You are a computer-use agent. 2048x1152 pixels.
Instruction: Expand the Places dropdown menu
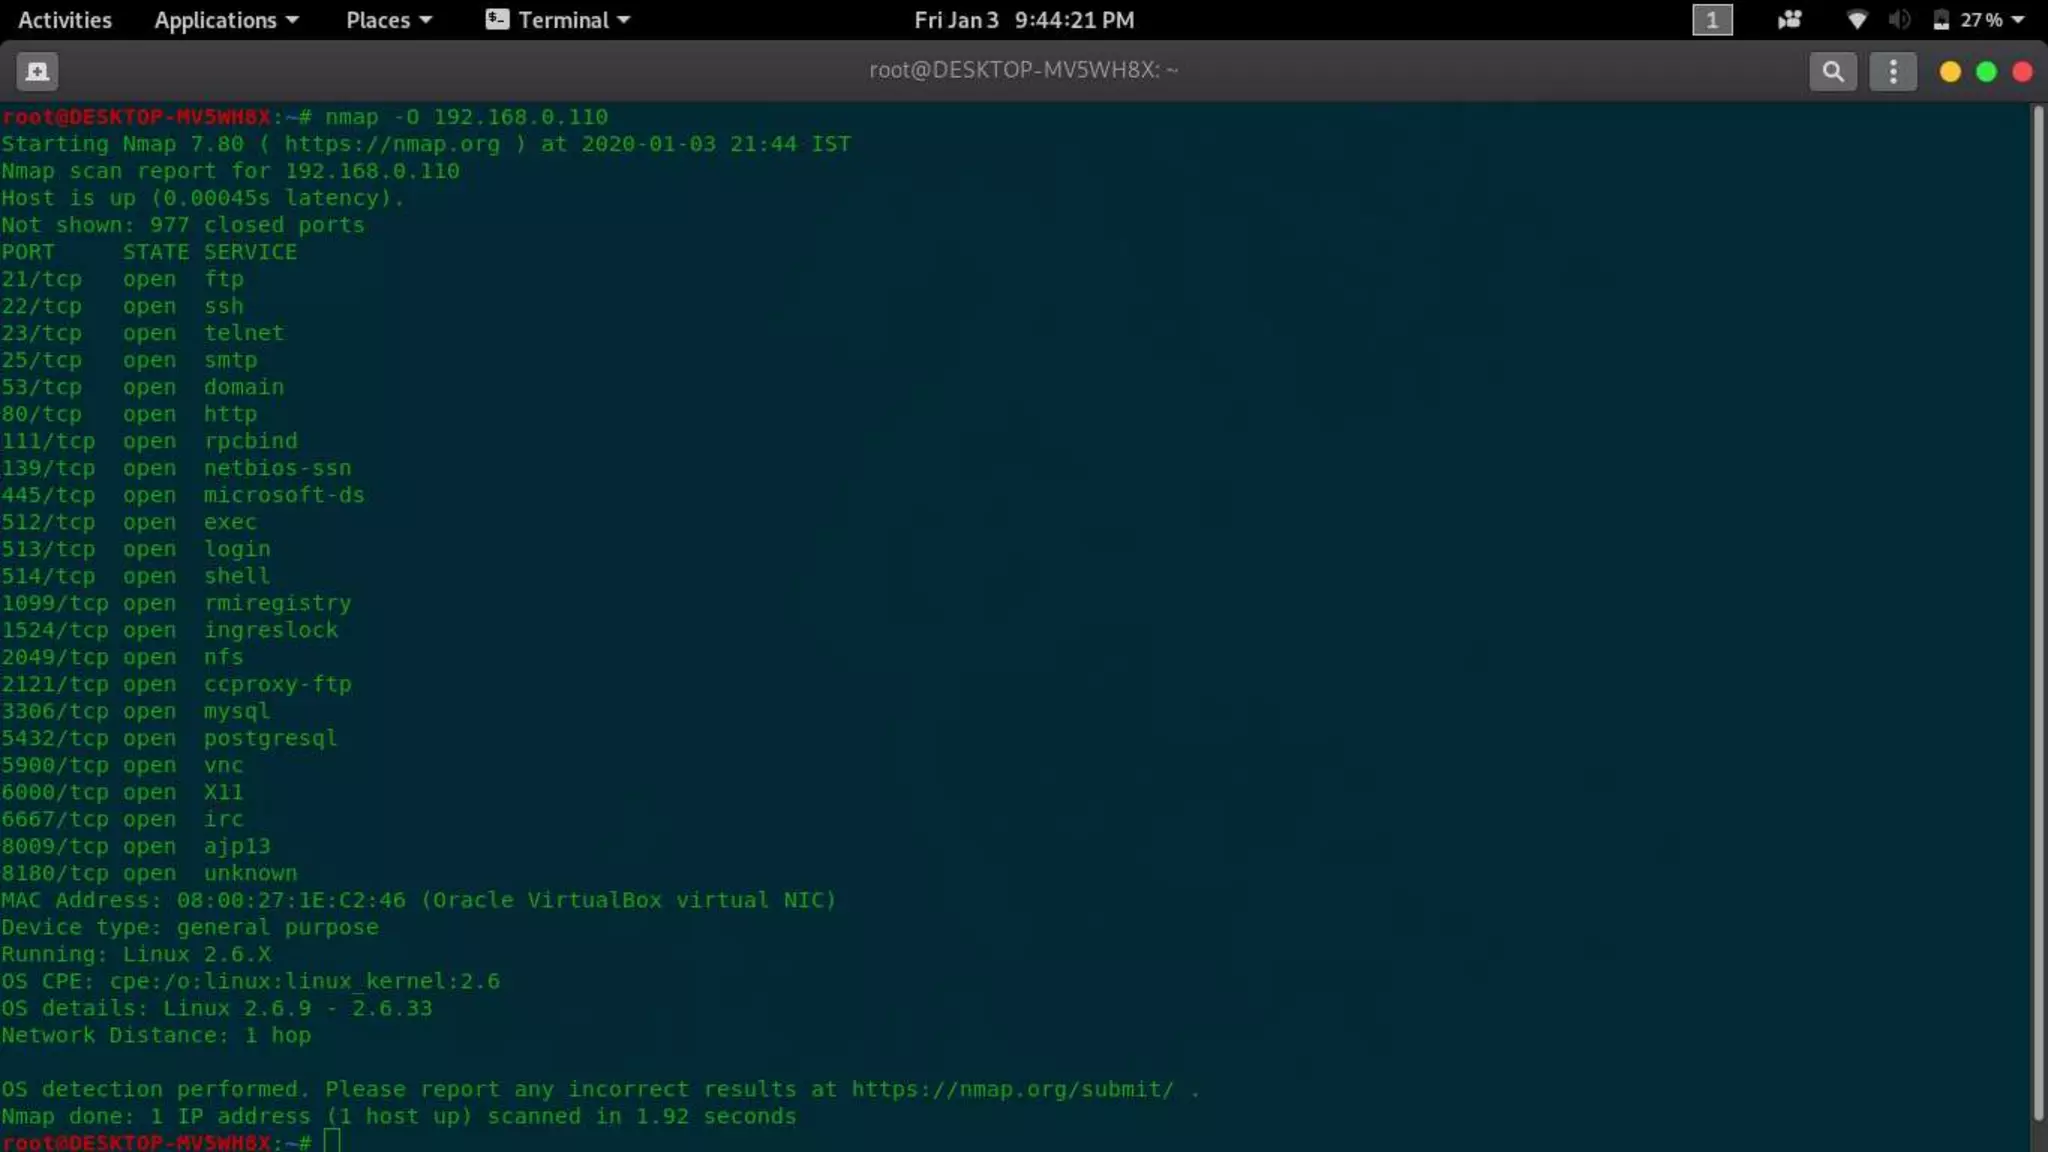[x=388, y=20]
